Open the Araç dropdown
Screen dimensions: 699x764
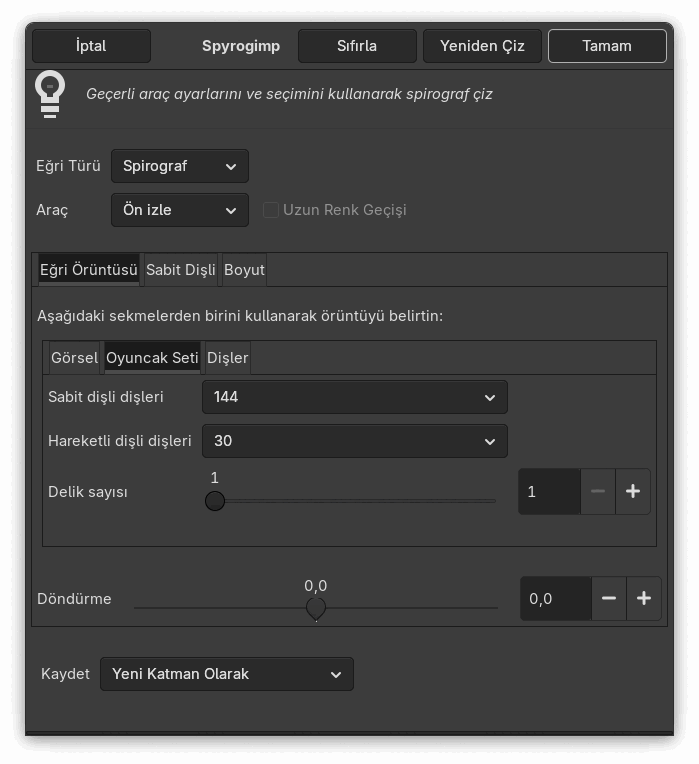tap(180, 210)
